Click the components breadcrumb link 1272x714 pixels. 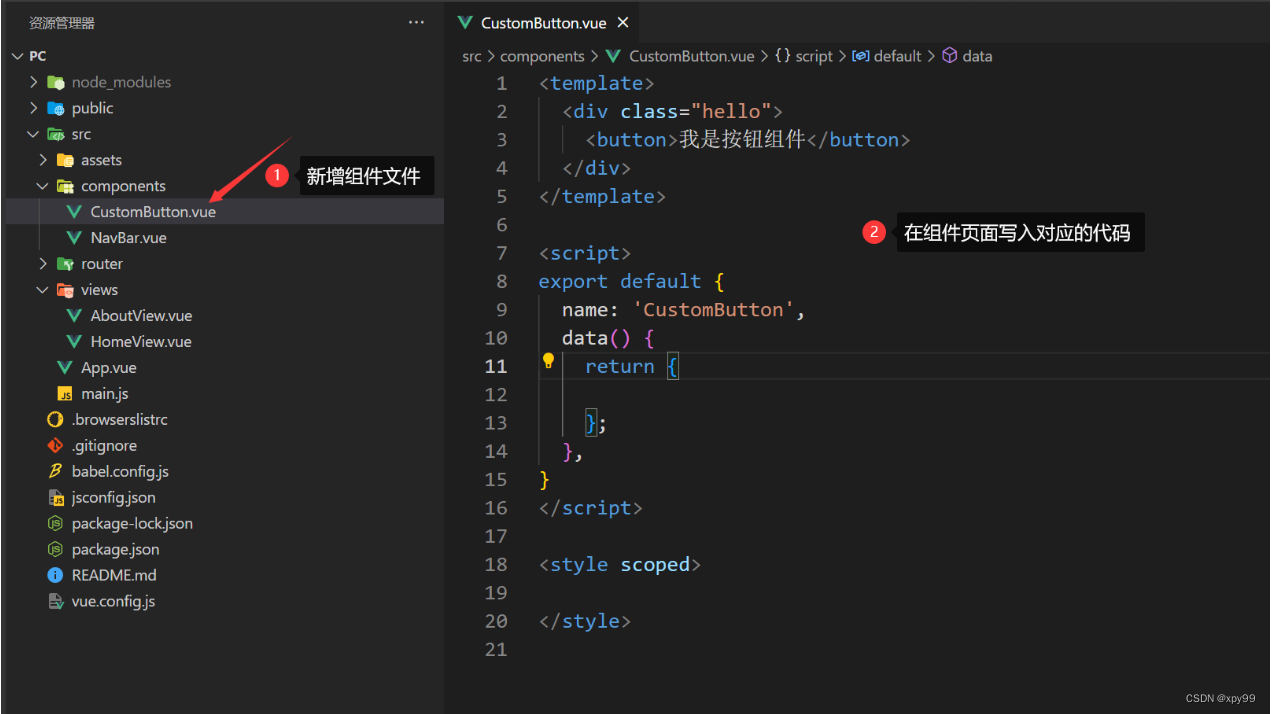tap(543, 56)
